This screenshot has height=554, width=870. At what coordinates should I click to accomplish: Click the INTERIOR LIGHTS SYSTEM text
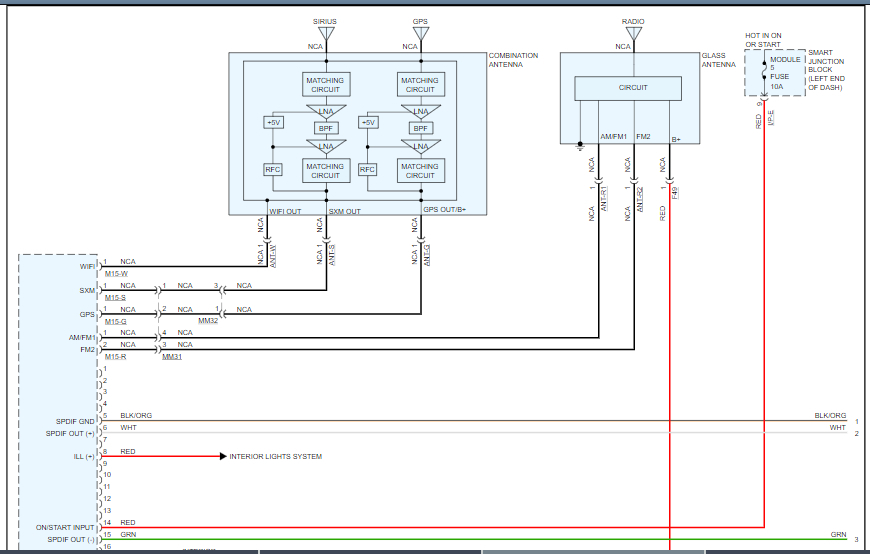tap(276, 456)
